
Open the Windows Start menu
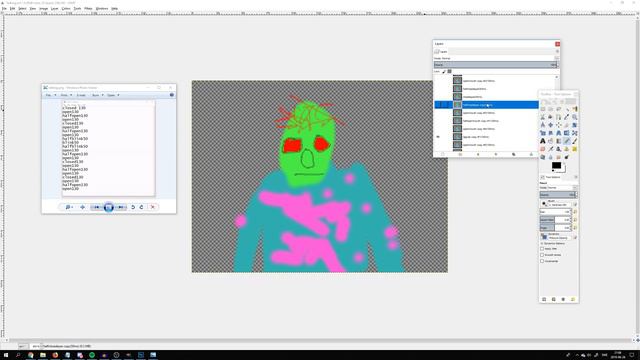(6, 355)
